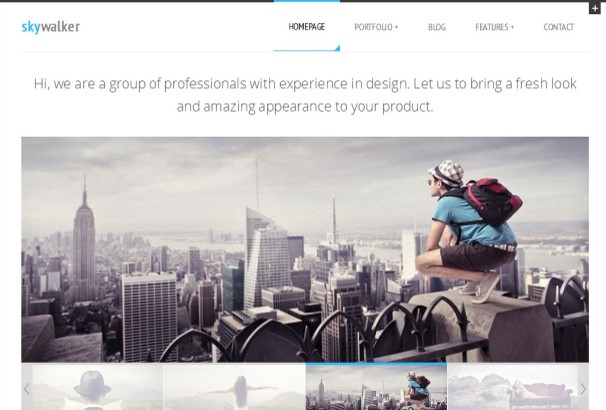Viewport: 606px width, 410px height.
Task: Click the plus sign beside Portfolio
Action: pos(396,27)
